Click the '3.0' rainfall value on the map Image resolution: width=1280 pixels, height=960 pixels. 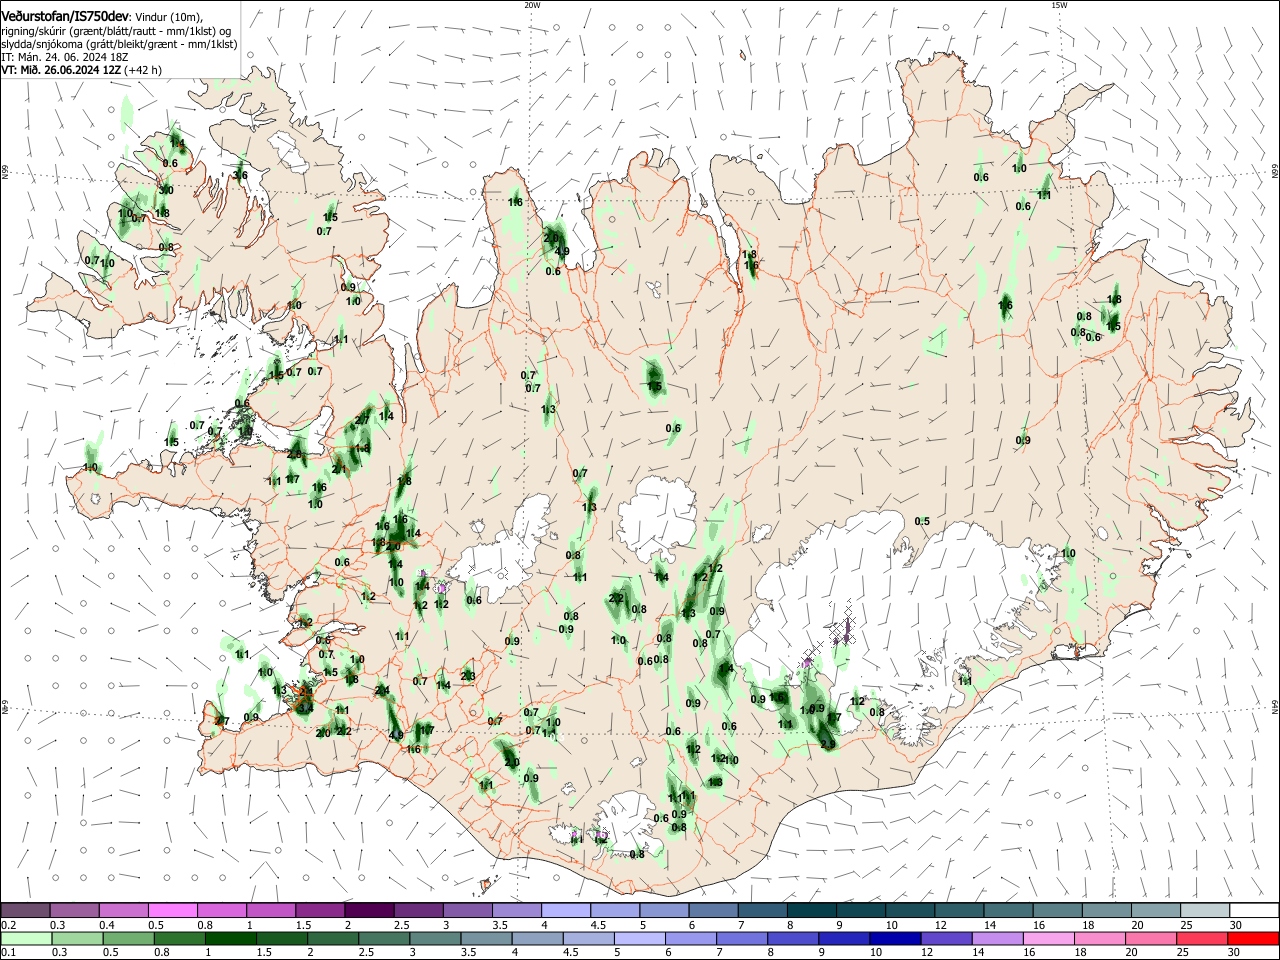click(x=166, y=190)
